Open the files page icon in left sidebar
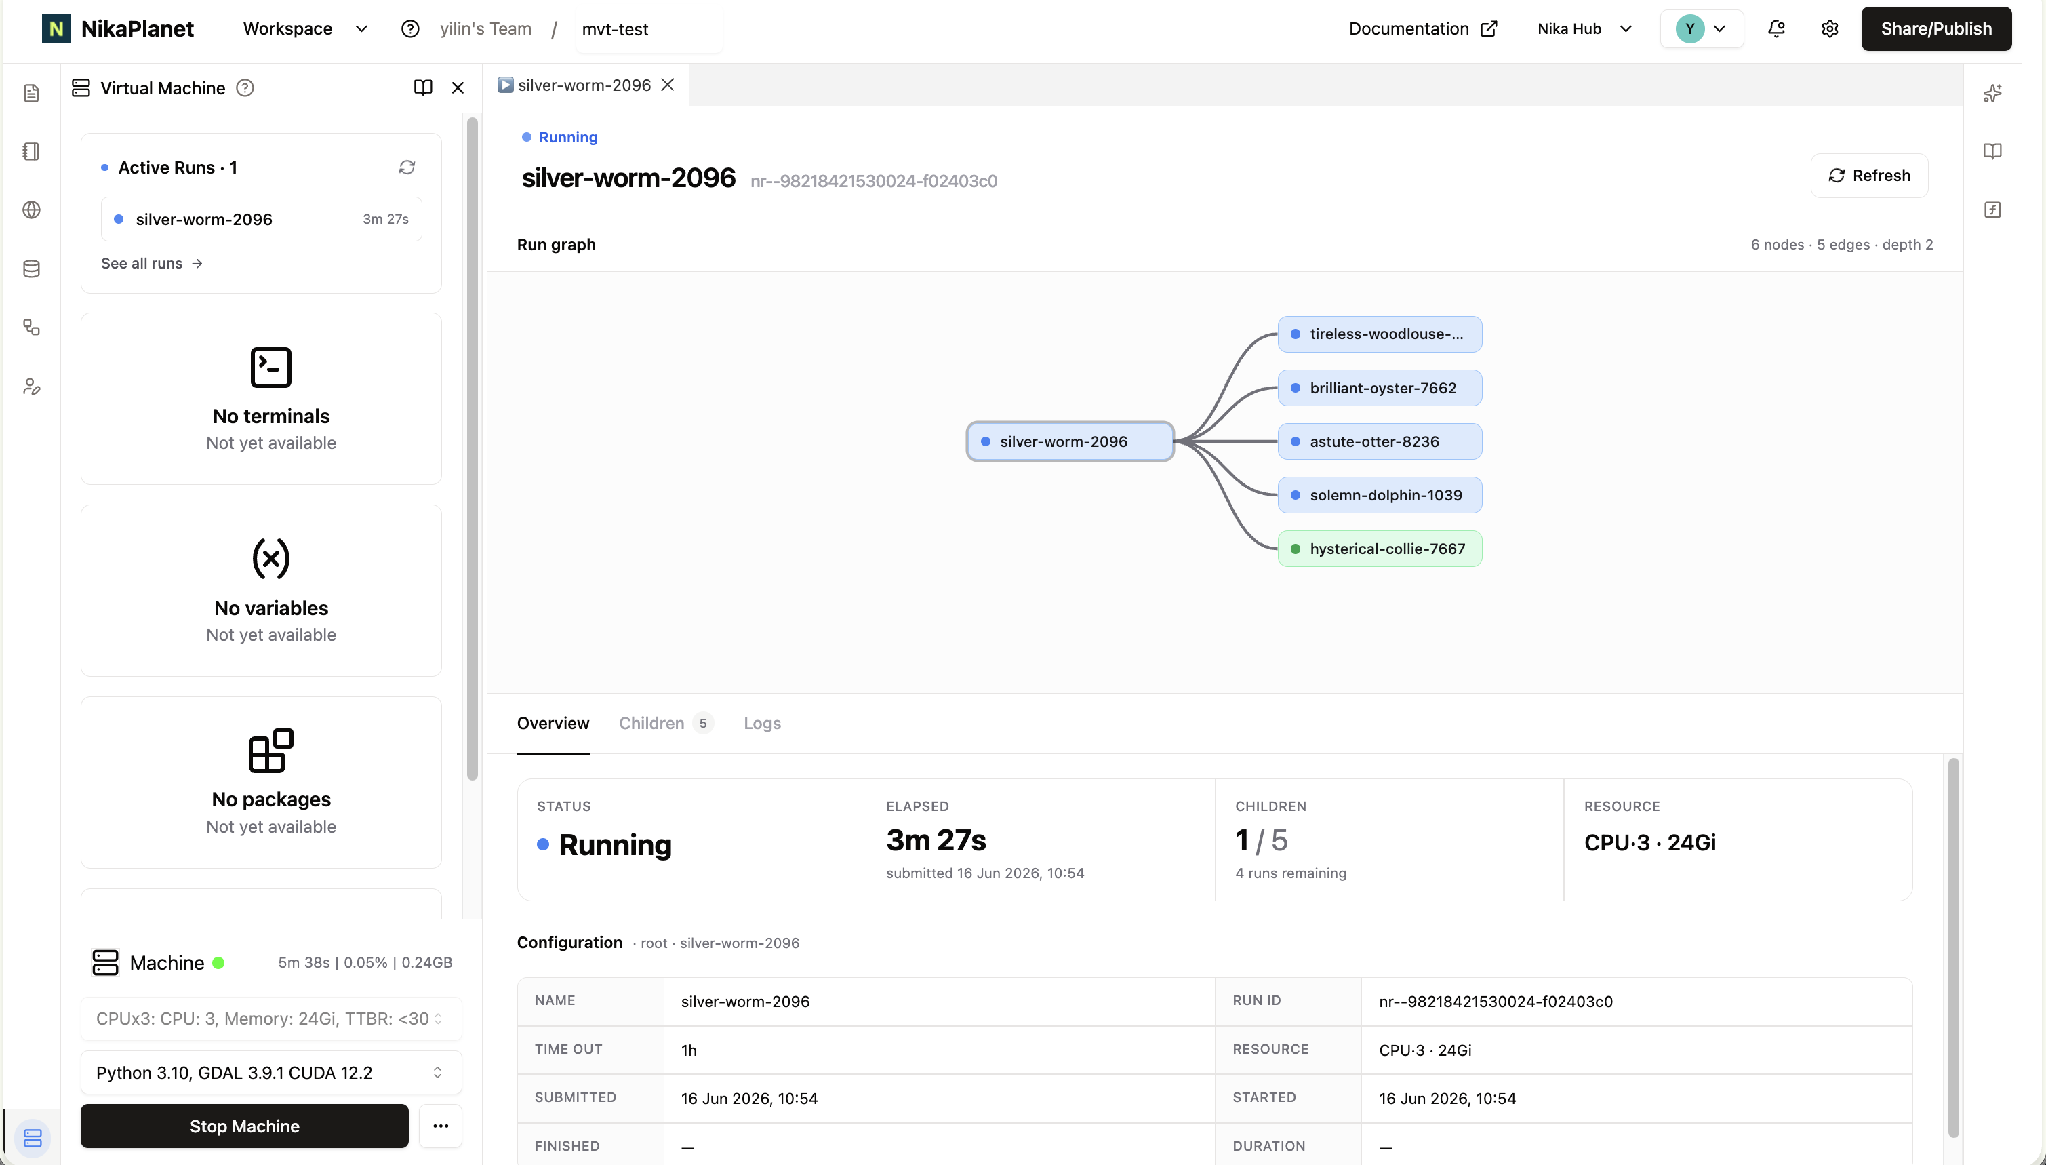2046x1165 pixels. point(32,93)
